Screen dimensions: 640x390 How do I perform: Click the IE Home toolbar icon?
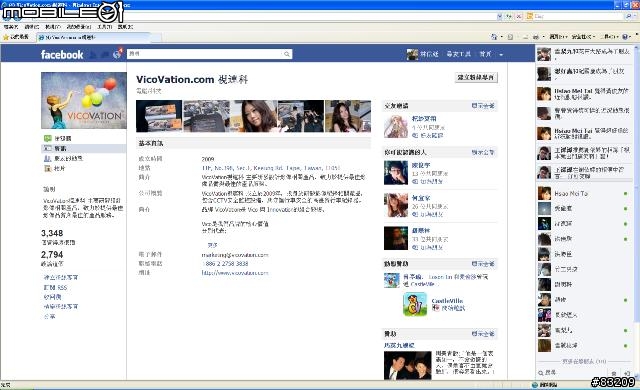coord(494,37)
